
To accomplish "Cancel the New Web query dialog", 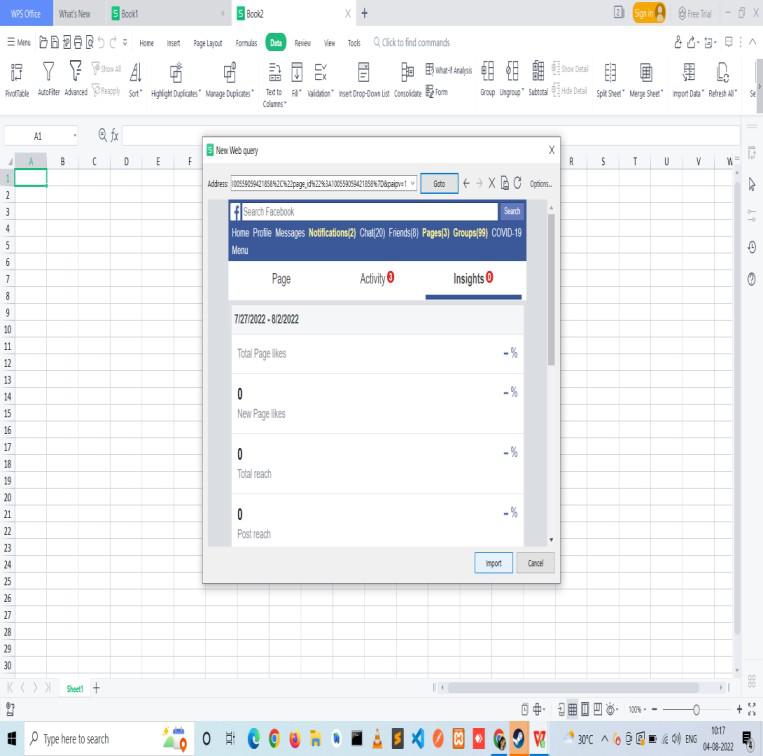I will [x=535, y=563].
